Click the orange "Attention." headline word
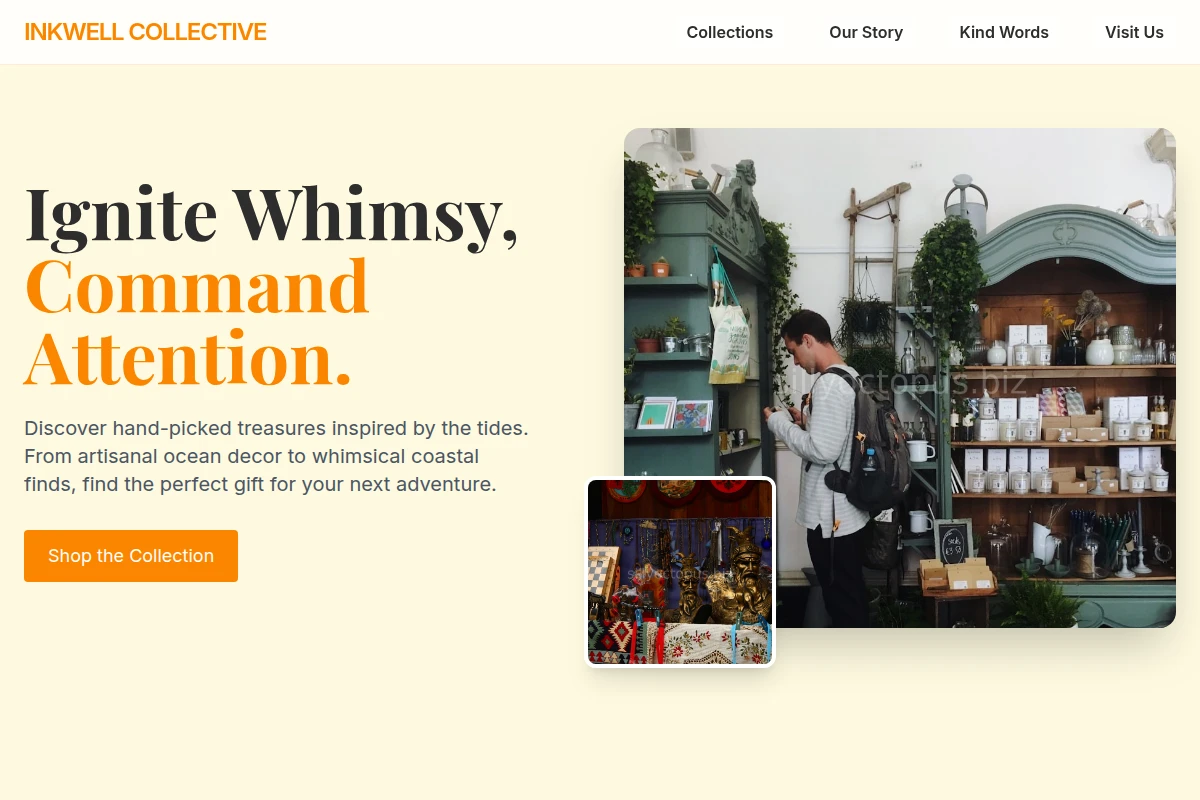 188,357
